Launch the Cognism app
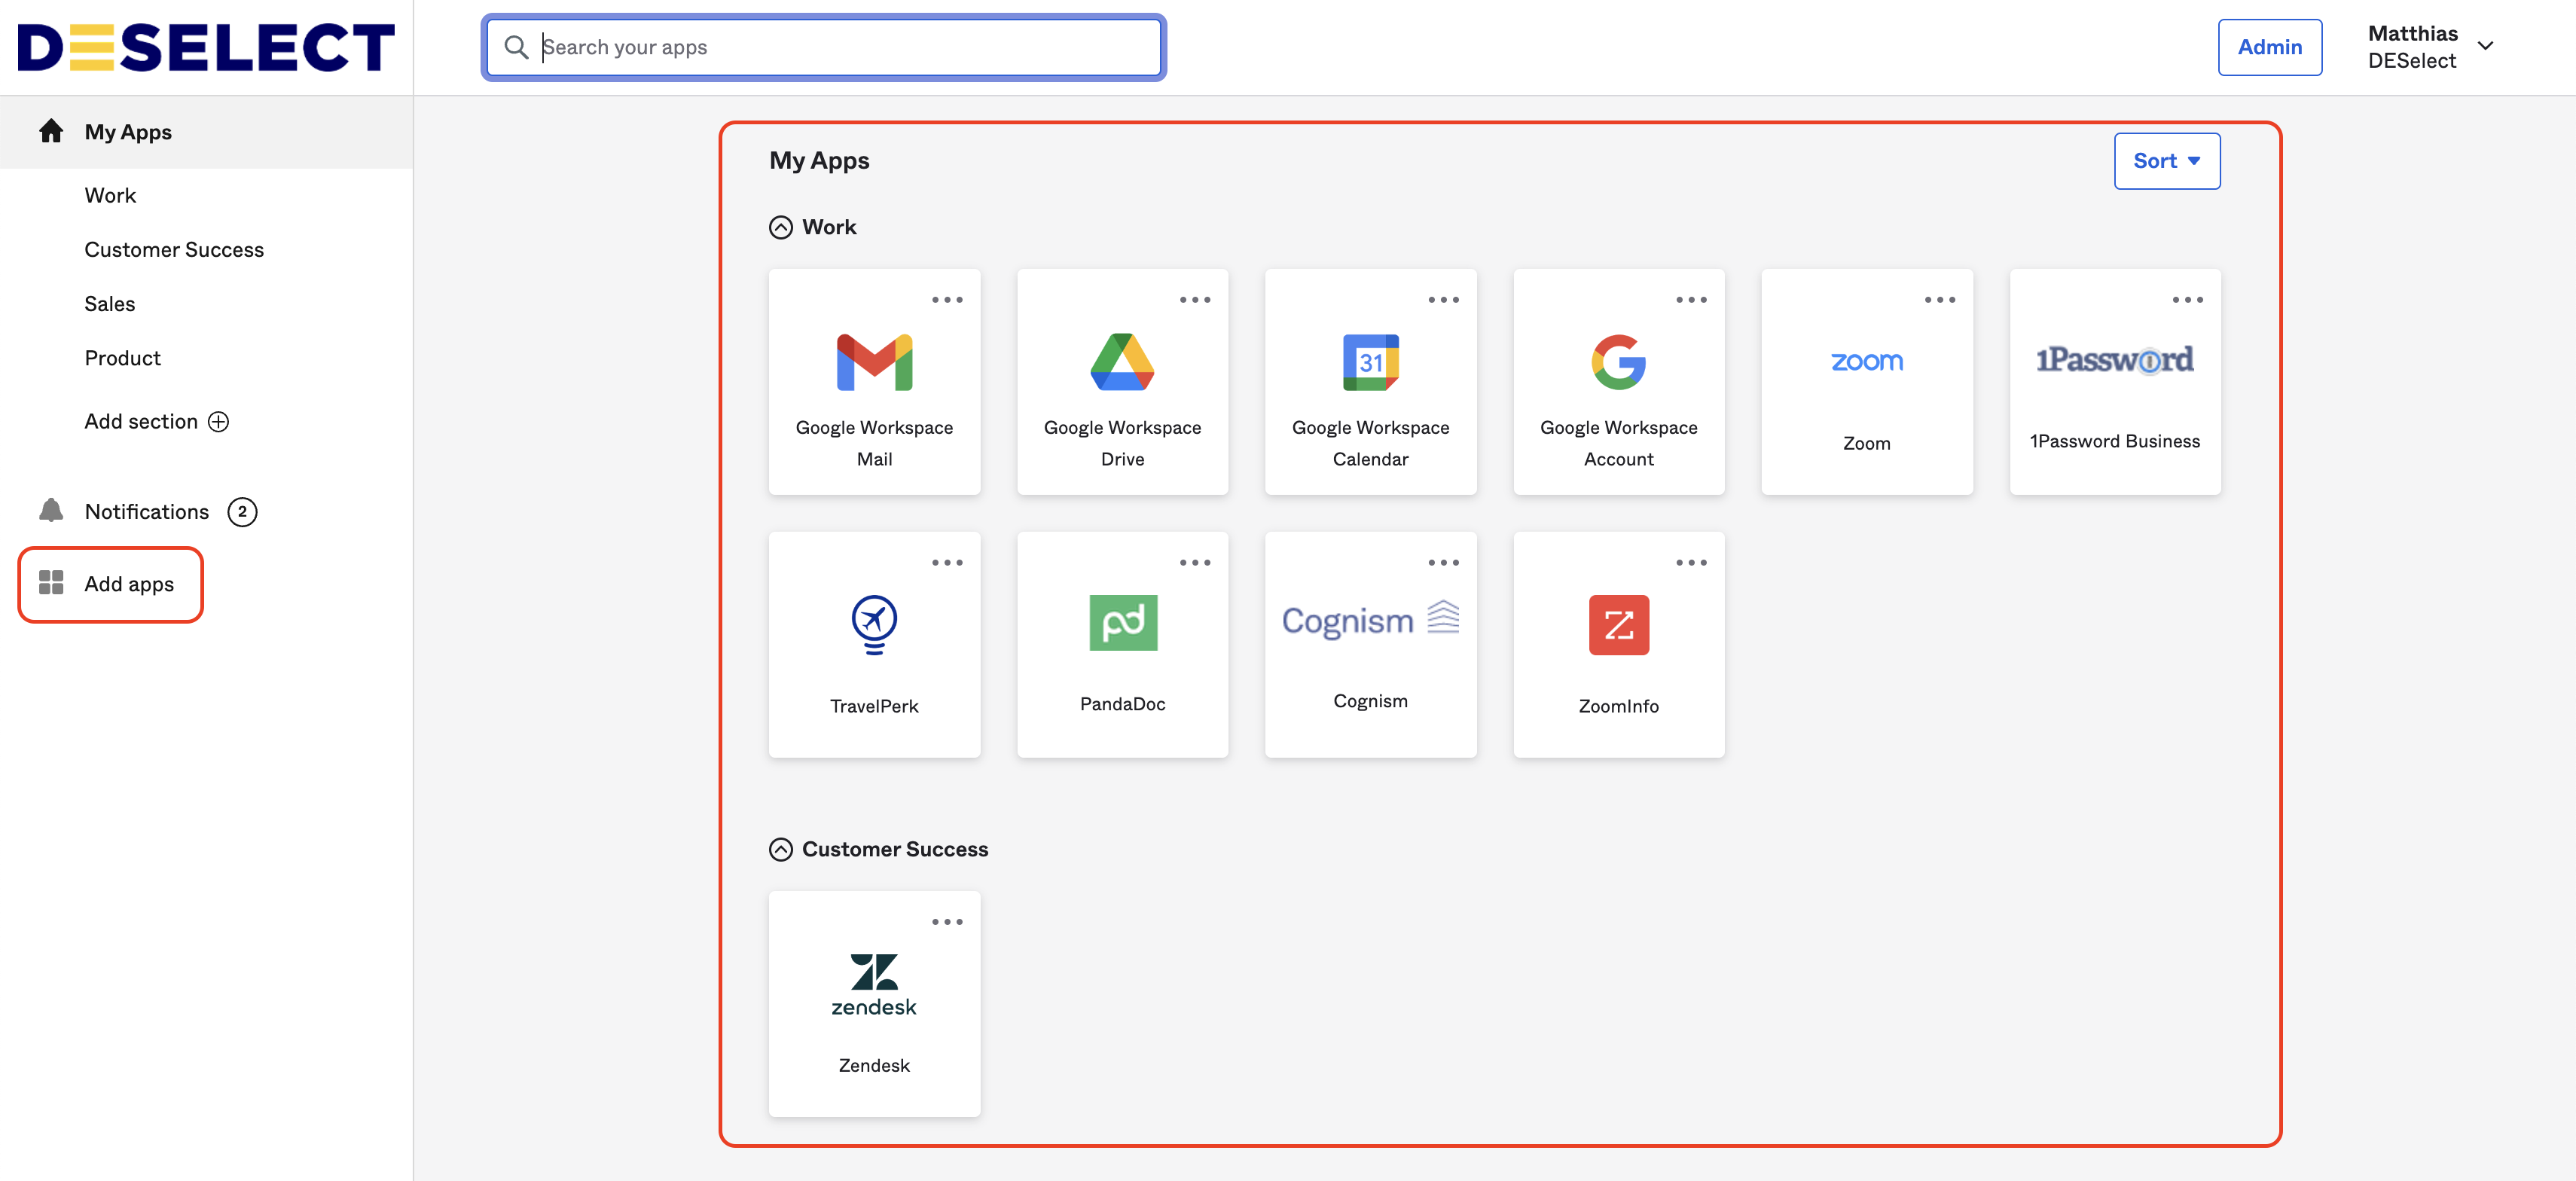Viewport: 2576px width, 1181px height. 1370,645
